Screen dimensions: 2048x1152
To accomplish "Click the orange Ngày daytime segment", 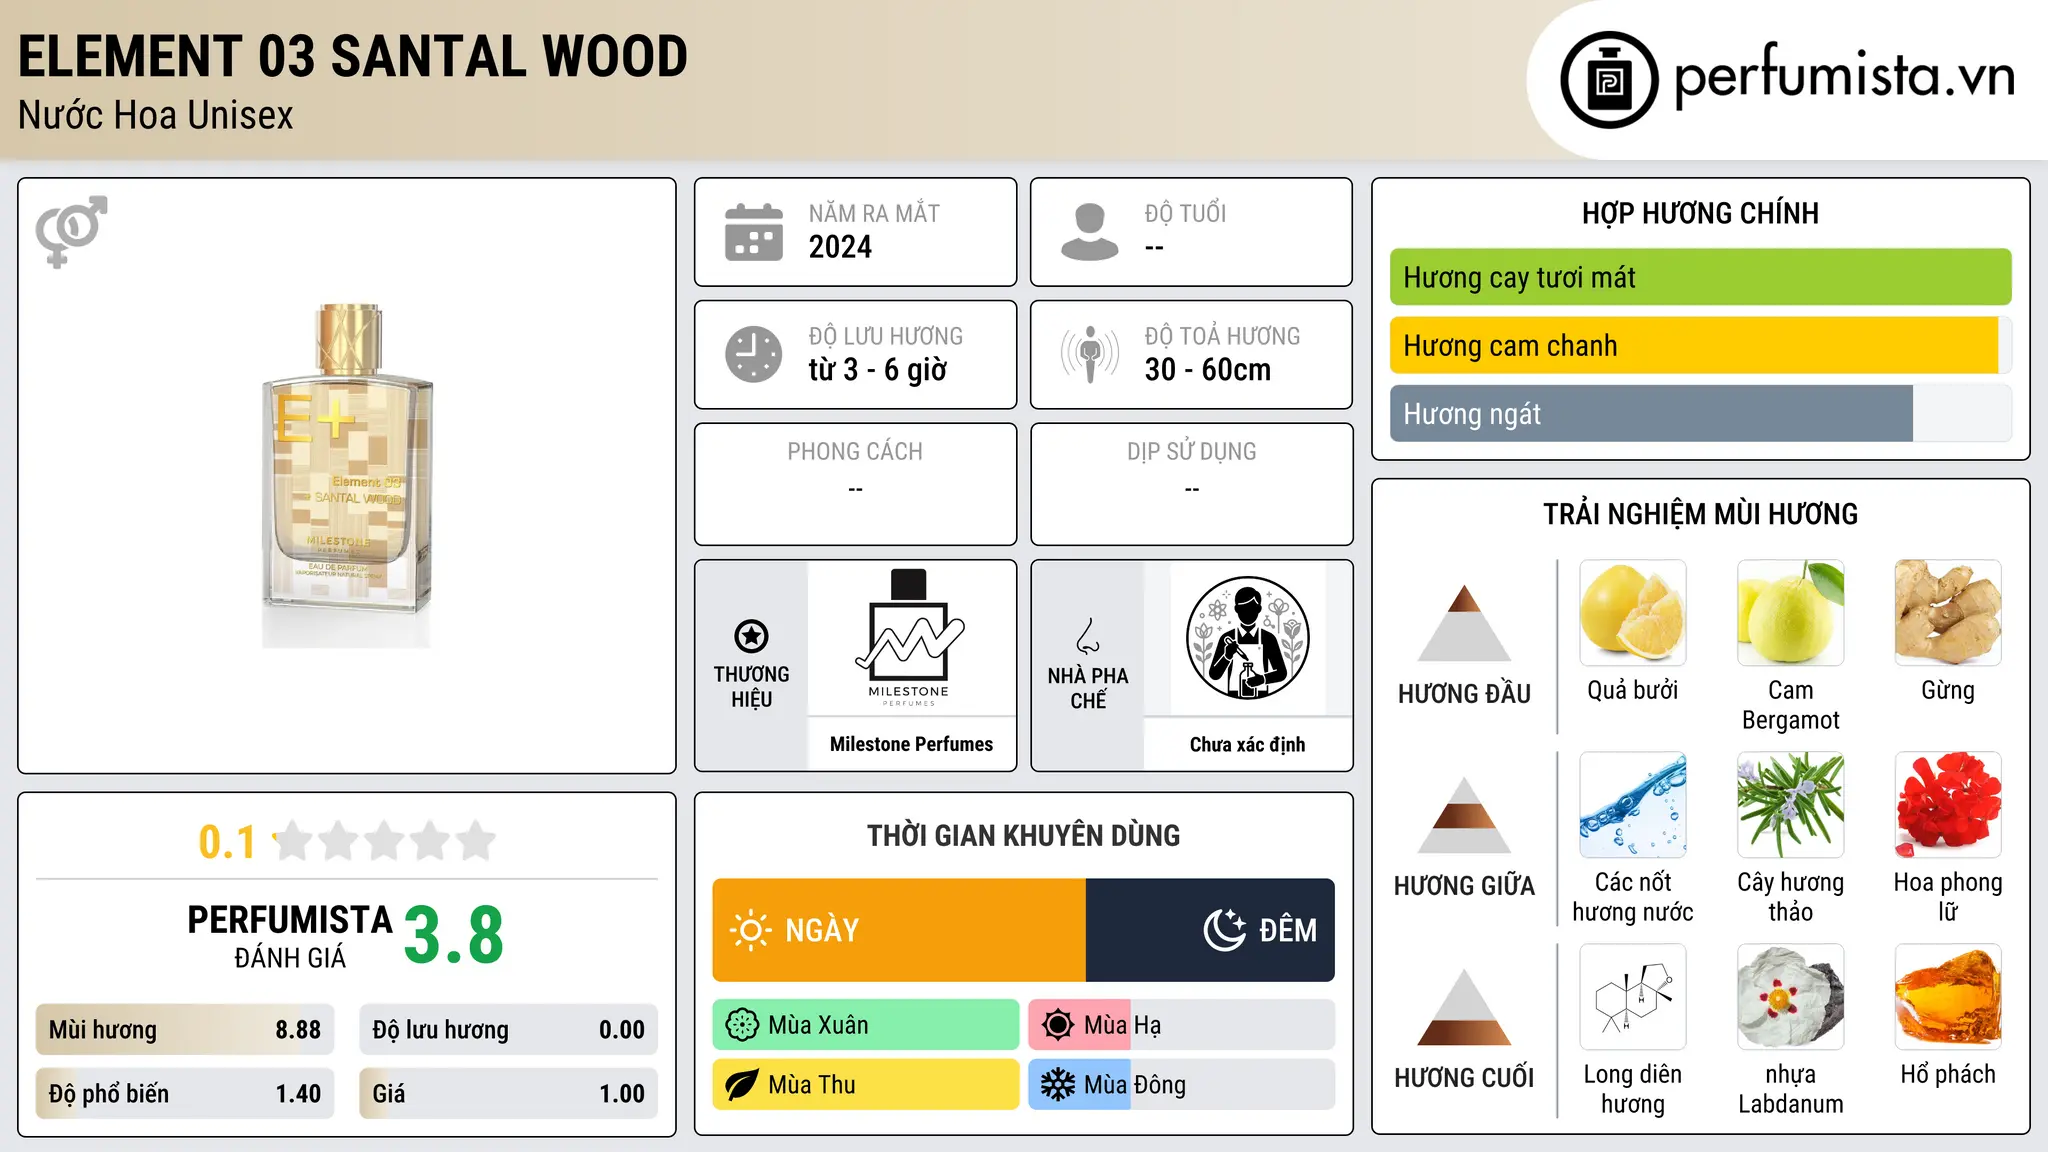I will [x=899, y=930].
